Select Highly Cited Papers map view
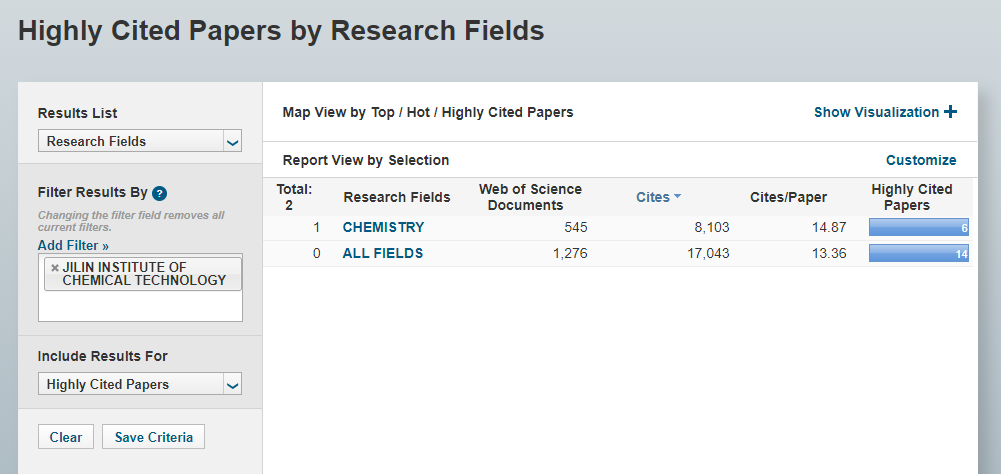The image size is (1001, 474). coord(507,112)
